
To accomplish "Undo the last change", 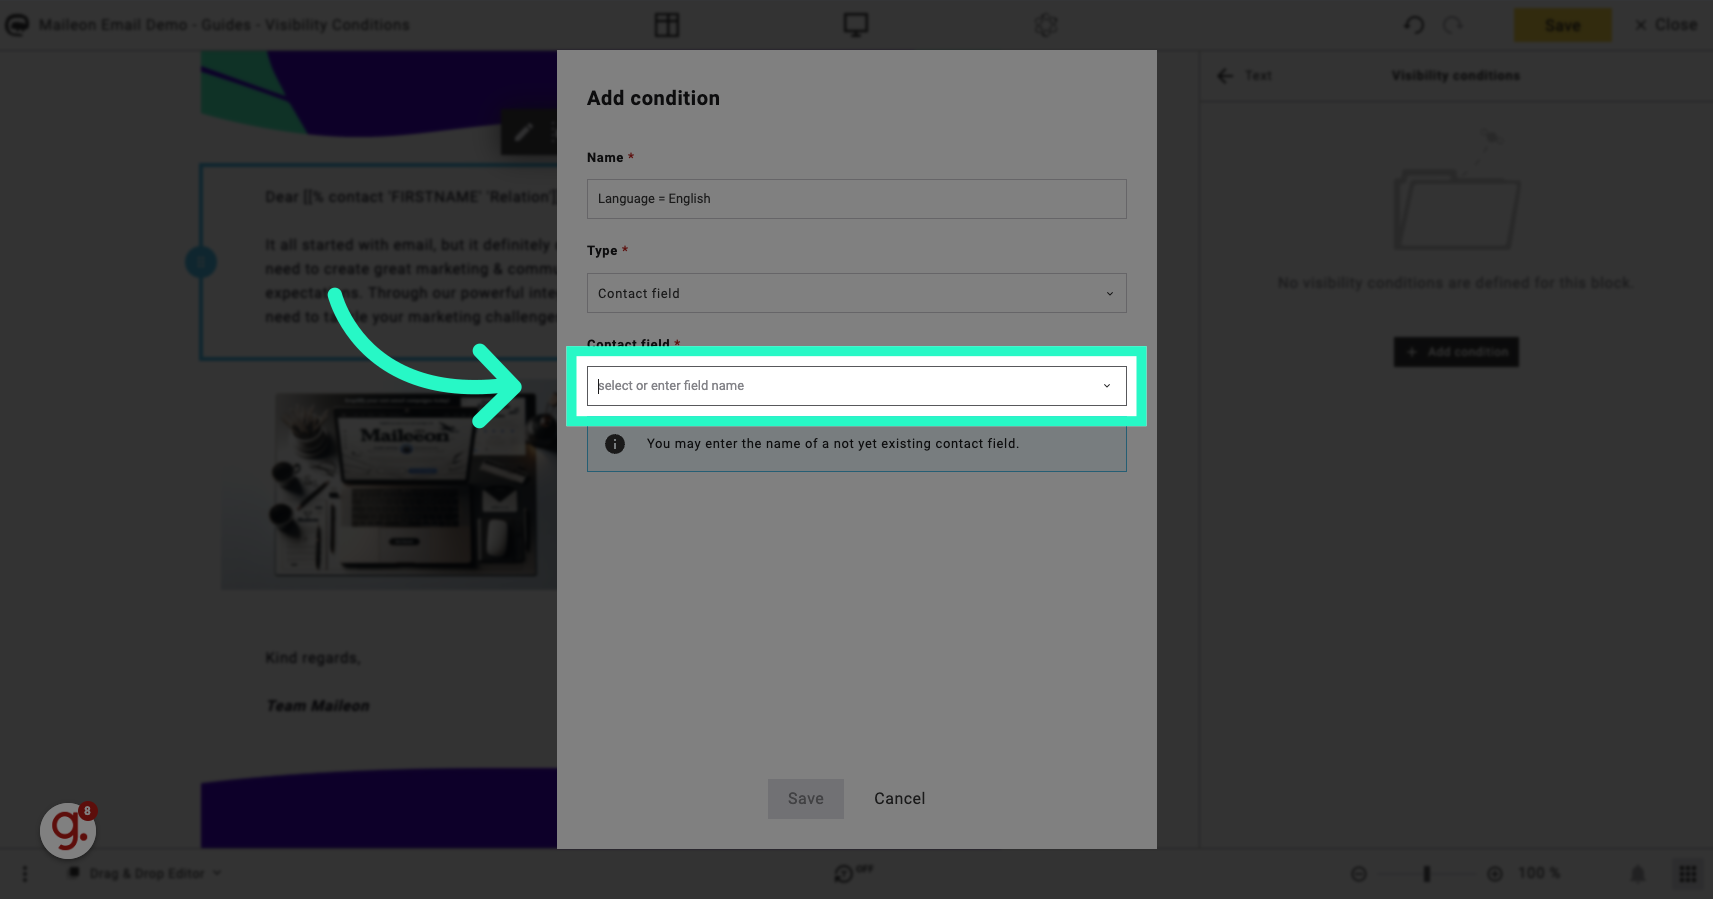I will coord(1414,25).
